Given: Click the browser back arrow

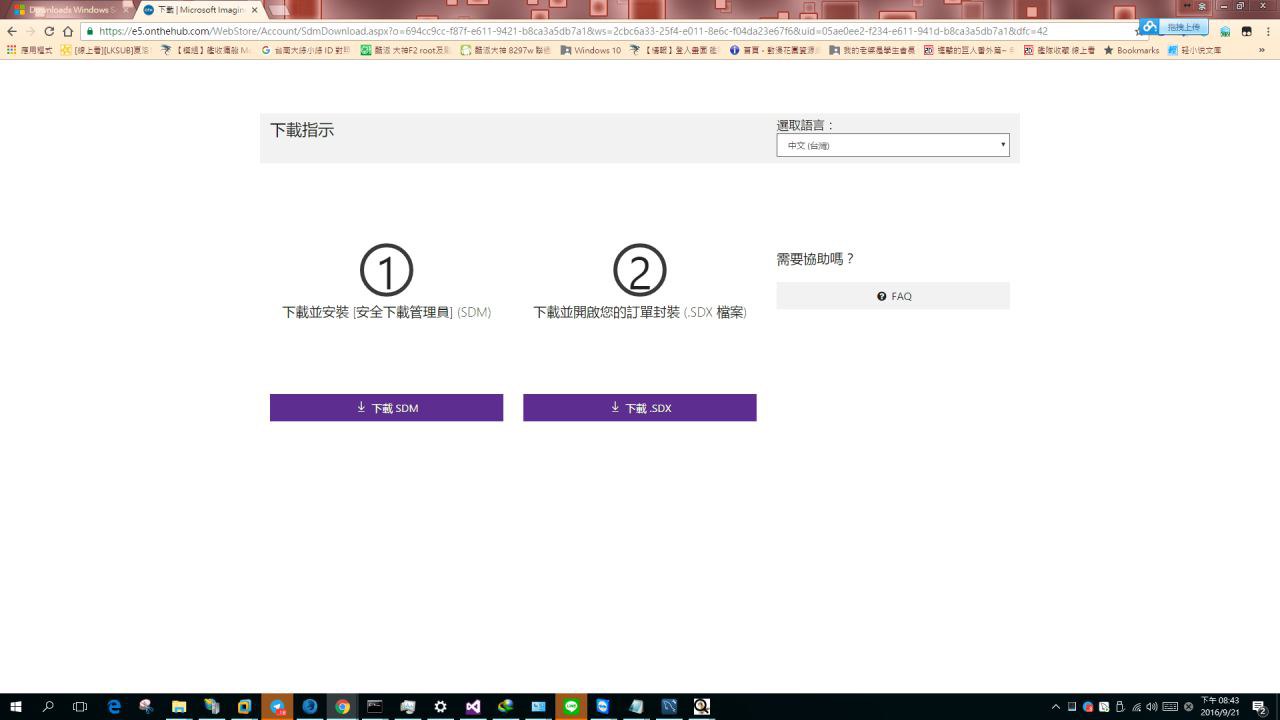Looking at the screenshot, I should [12, 31].
